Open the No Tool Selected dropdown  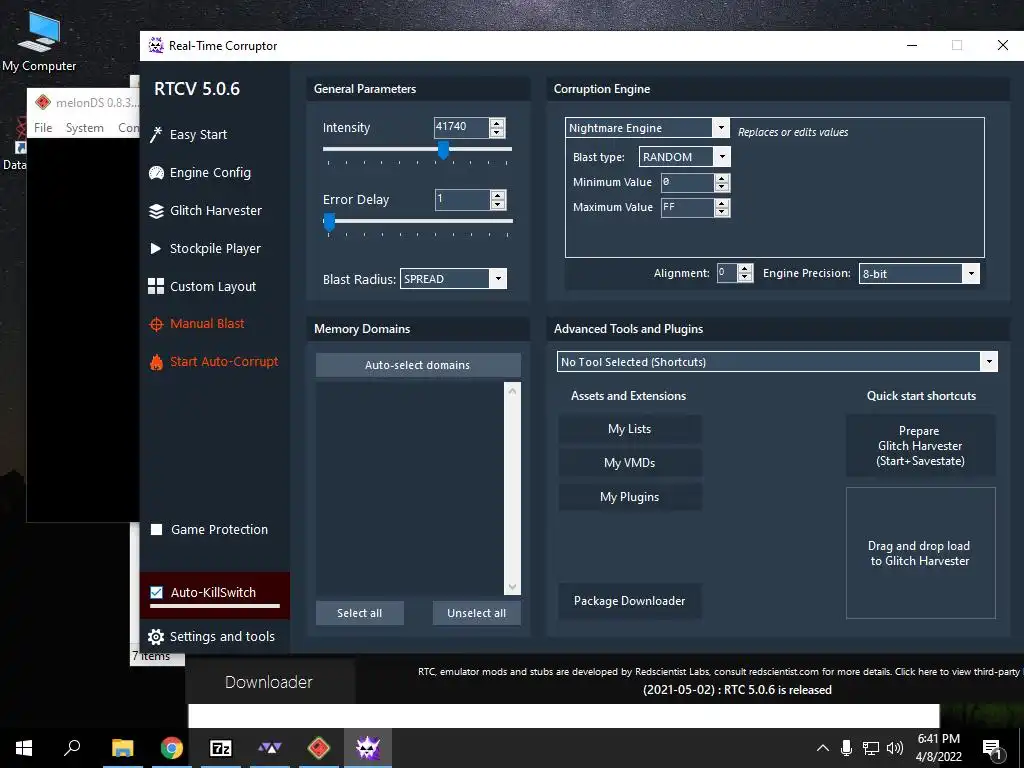pyautogui.click(x=989, y=362)
